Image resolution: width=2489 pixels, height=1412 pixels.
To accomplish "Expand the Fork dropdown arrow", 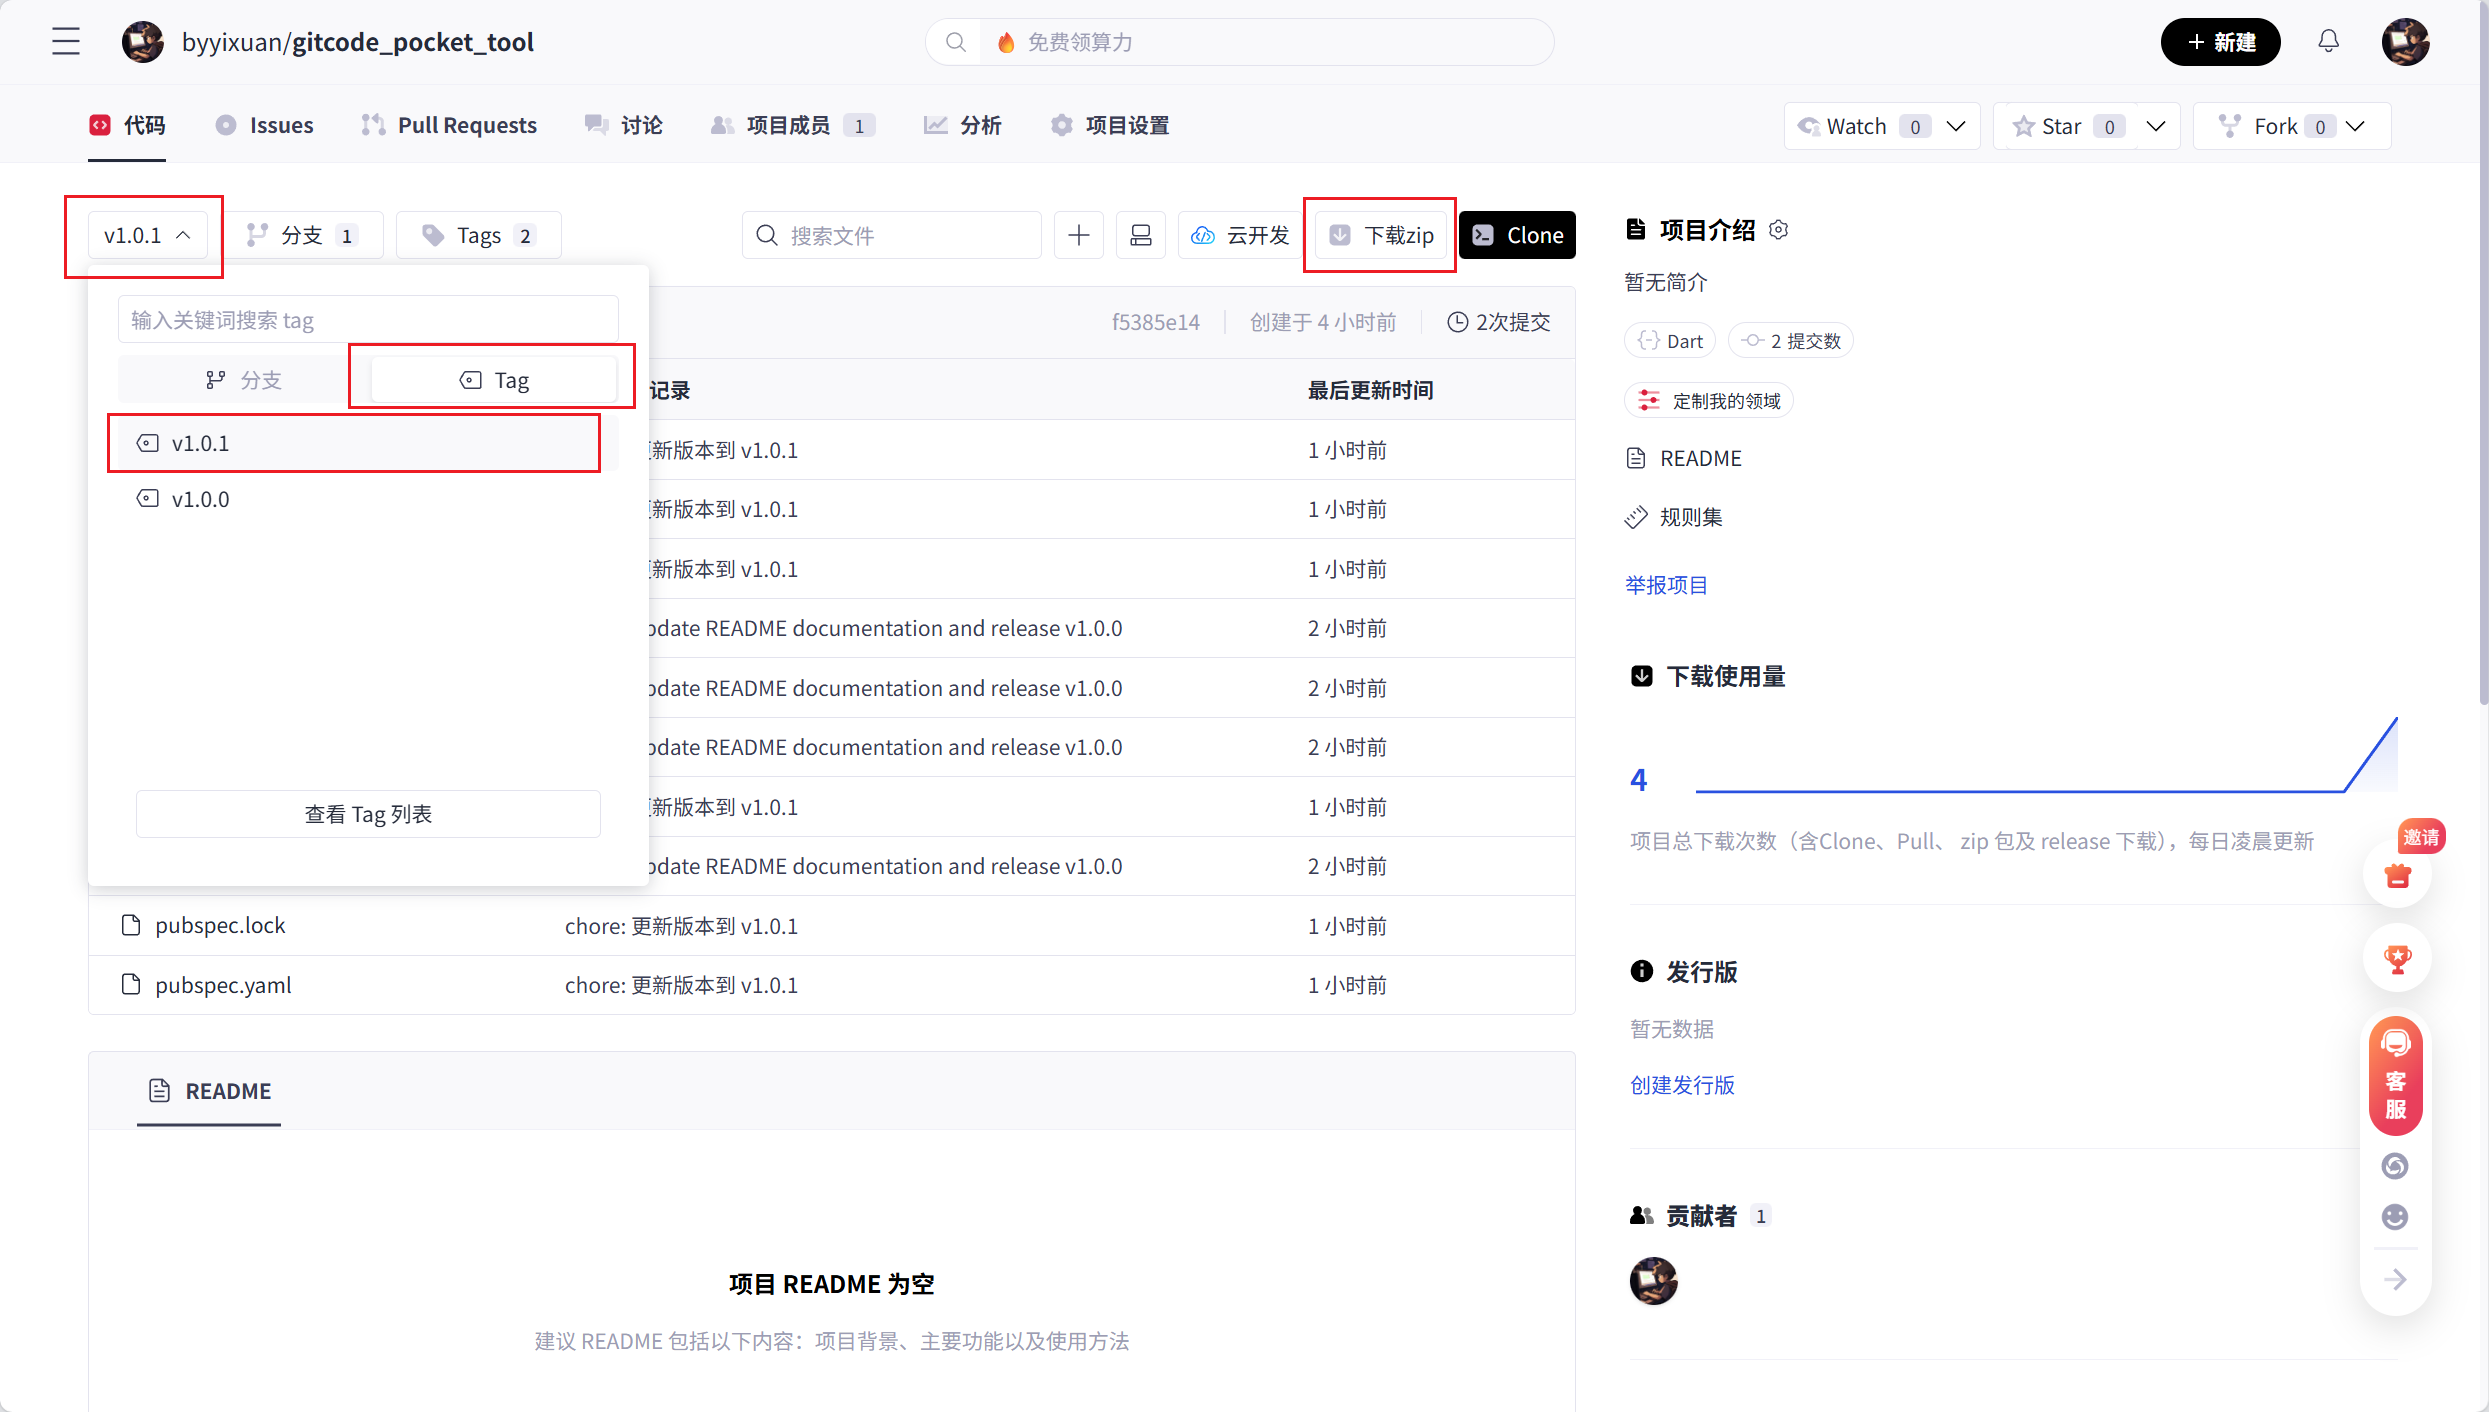I will [2355, 126].
